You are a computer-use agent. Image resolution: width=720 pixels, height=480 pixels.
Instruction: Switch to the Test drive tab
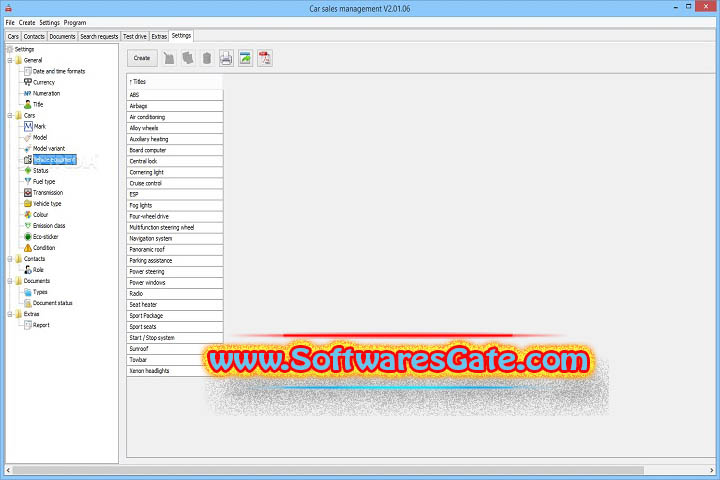(x=135, y=36)
